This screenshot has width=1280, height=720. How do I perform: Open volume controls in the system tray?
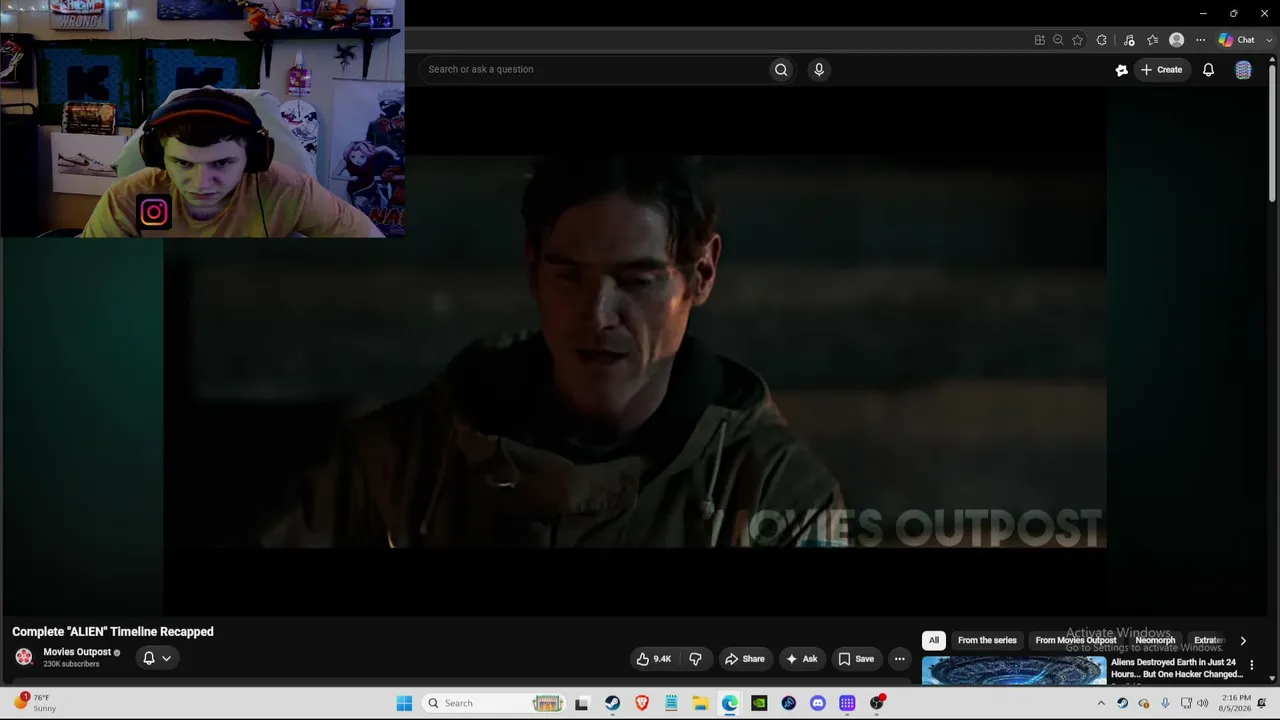click(x=1202, y=703)
